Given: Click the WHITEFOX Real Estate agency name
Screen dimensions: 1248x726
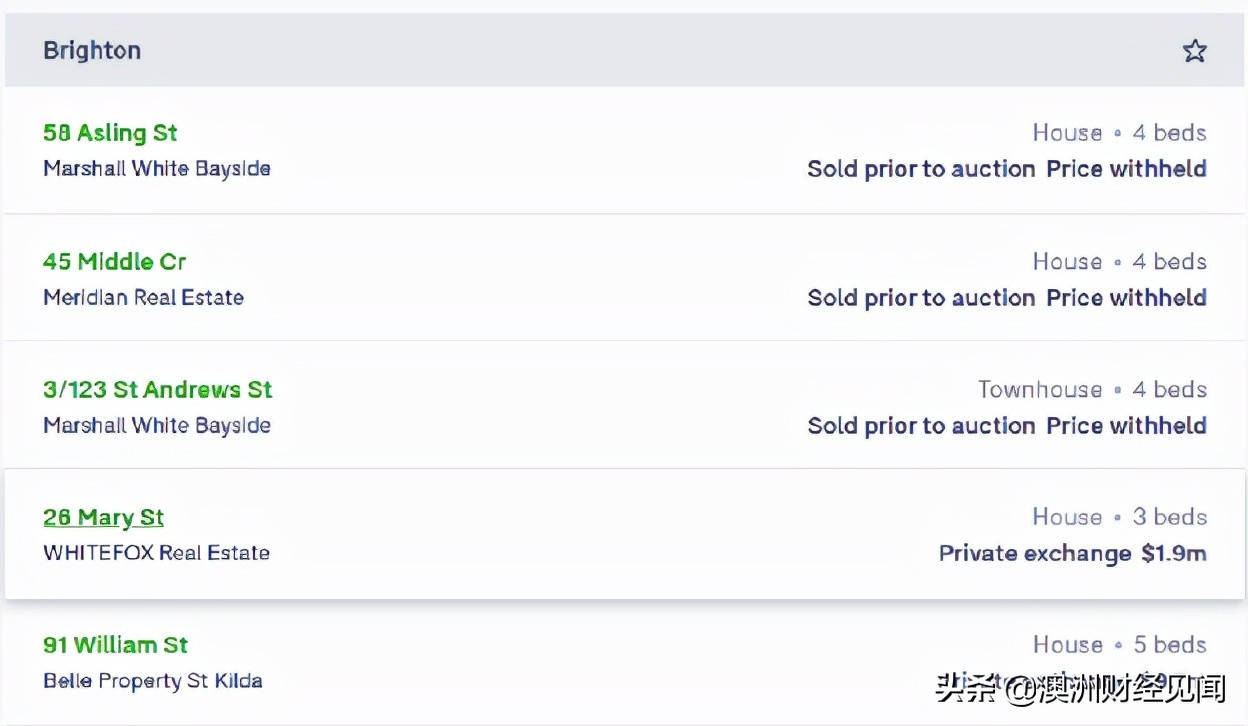Looking at the screenshot, I should coord(156,553).
